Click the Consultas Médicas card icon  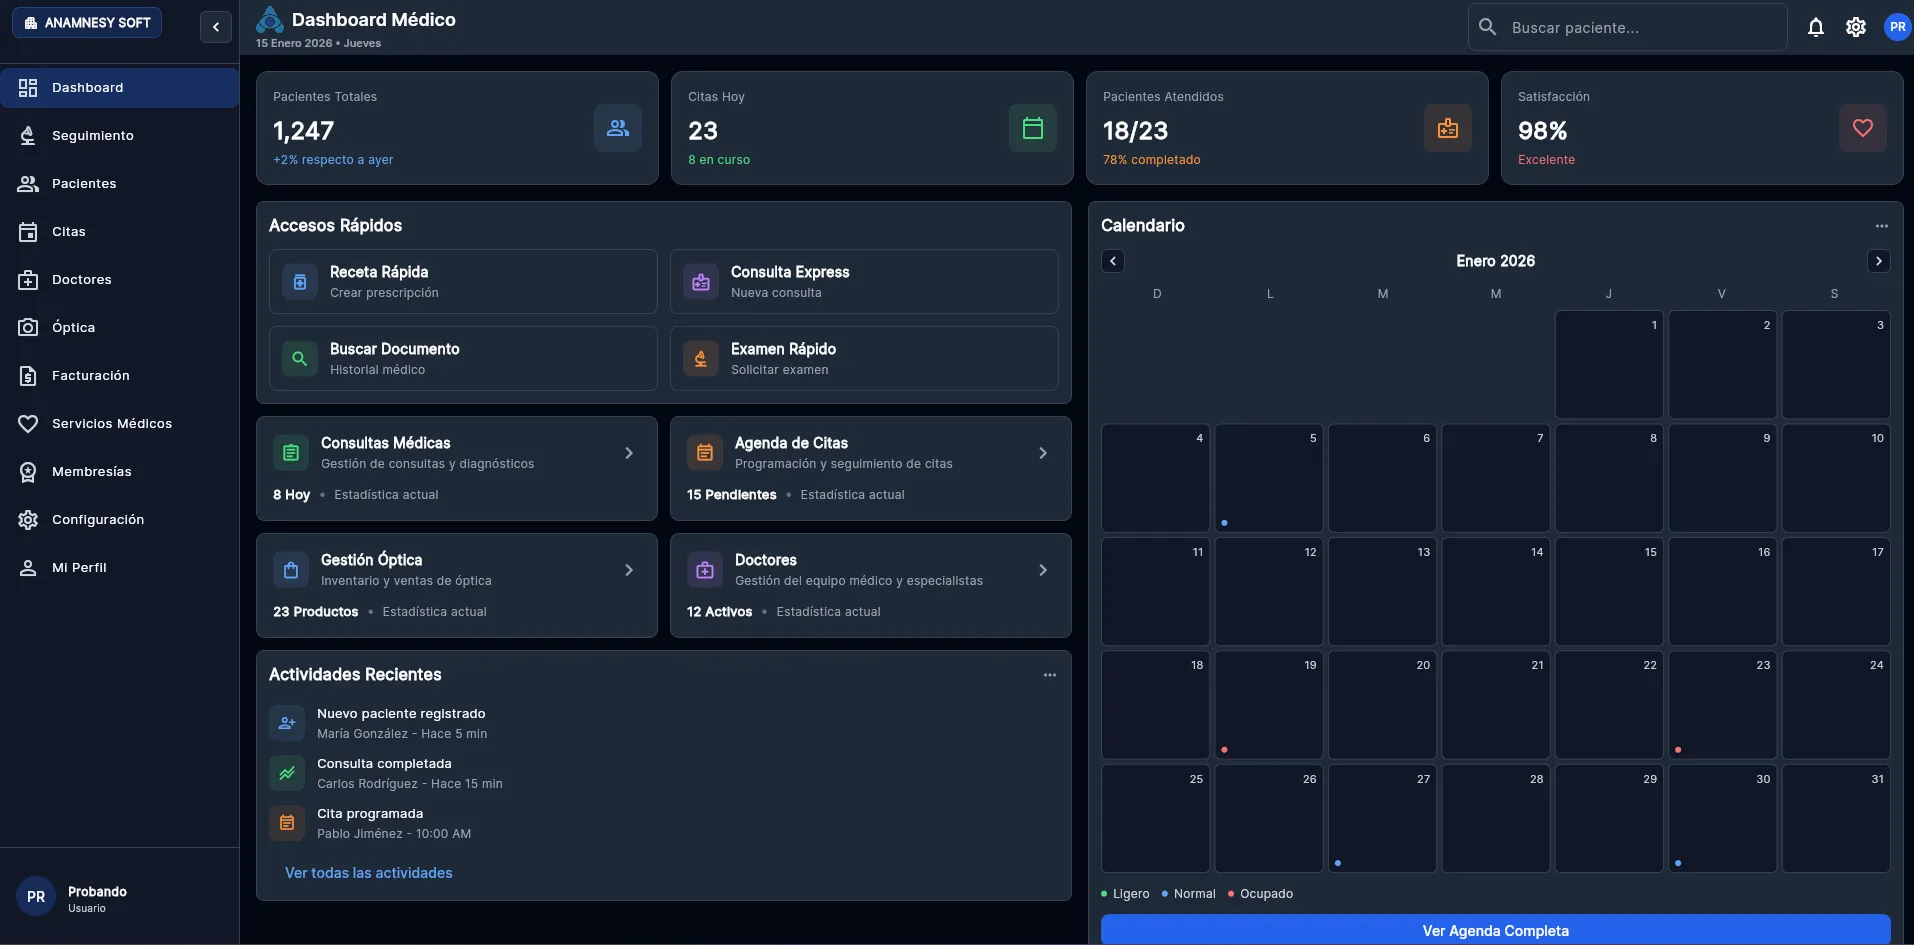291,453
